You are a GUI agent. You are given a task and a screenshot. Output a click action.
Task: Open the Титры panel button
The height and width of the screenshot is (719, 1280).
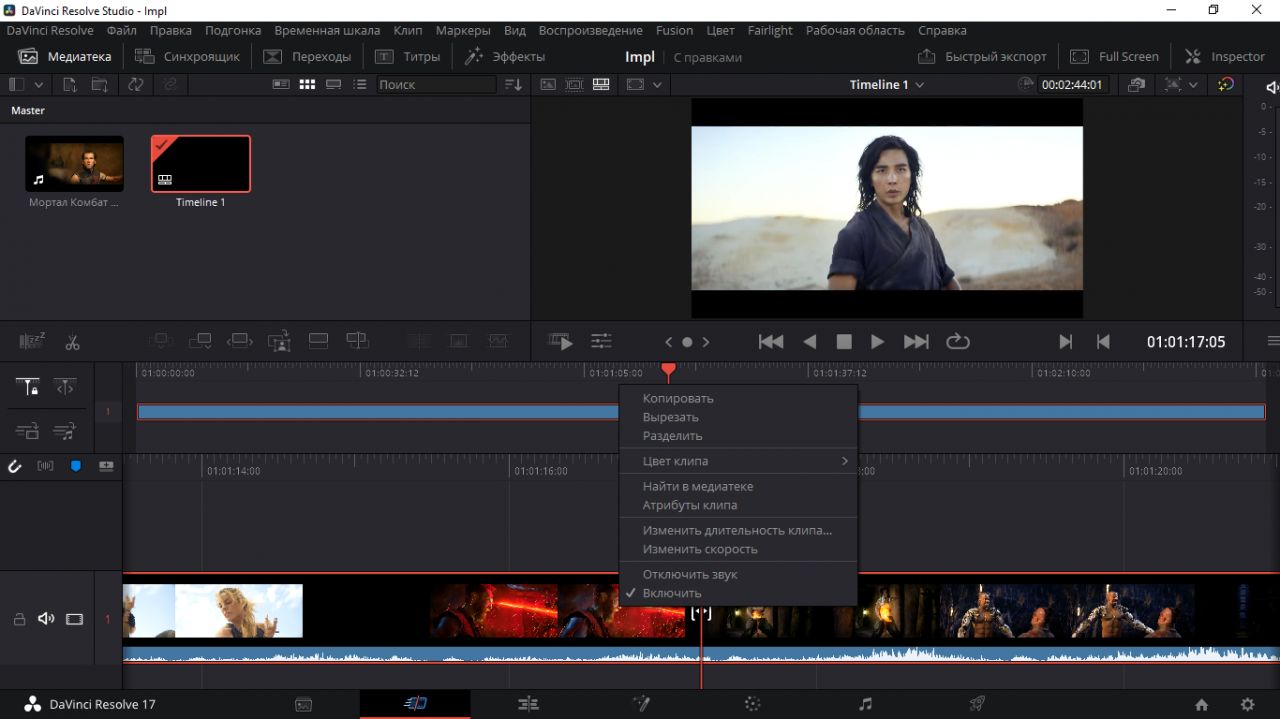(408, 56)
